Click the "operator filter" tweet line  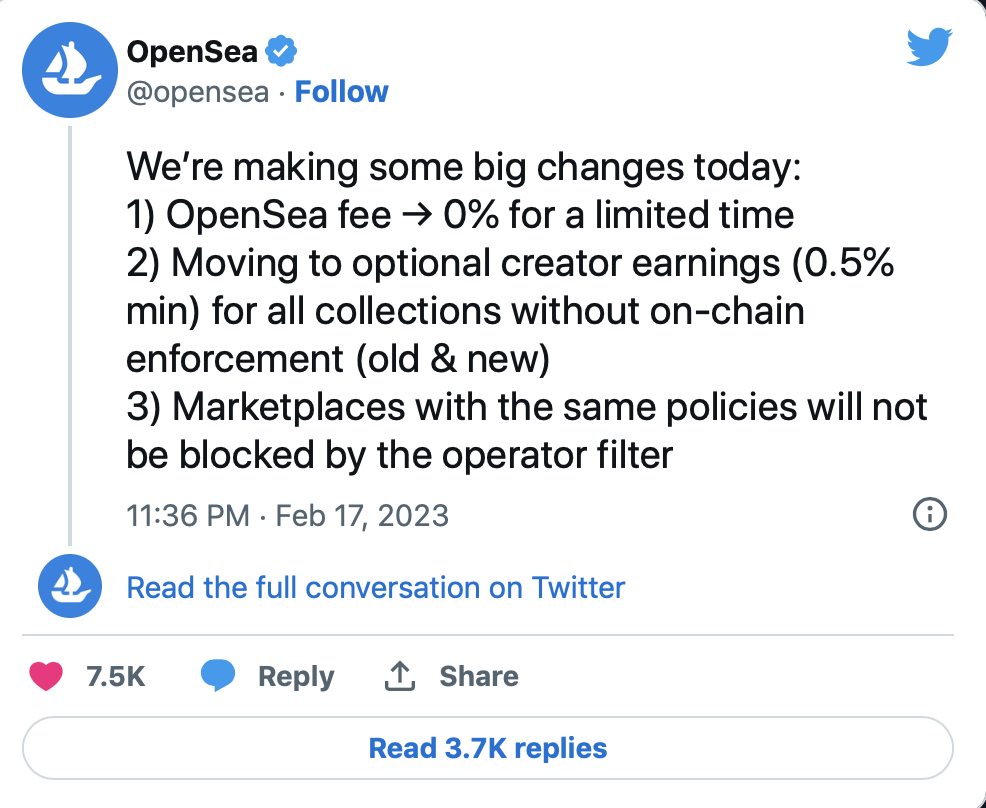coord(400,455)
